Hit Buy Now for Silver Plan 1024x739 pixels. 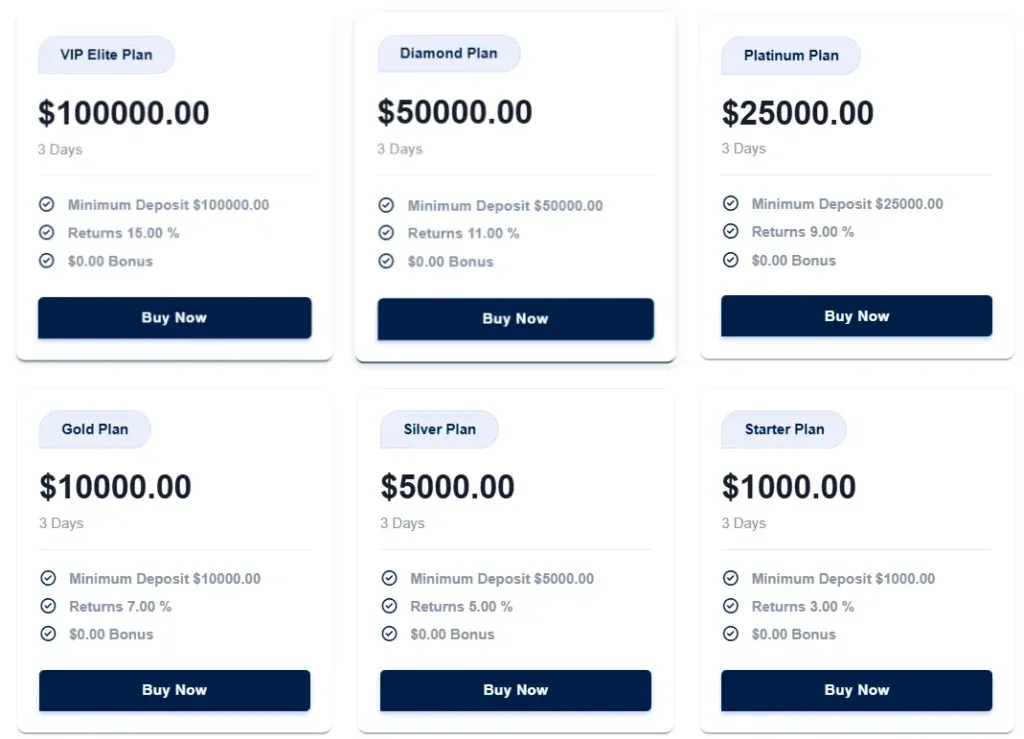click(515, 690)
